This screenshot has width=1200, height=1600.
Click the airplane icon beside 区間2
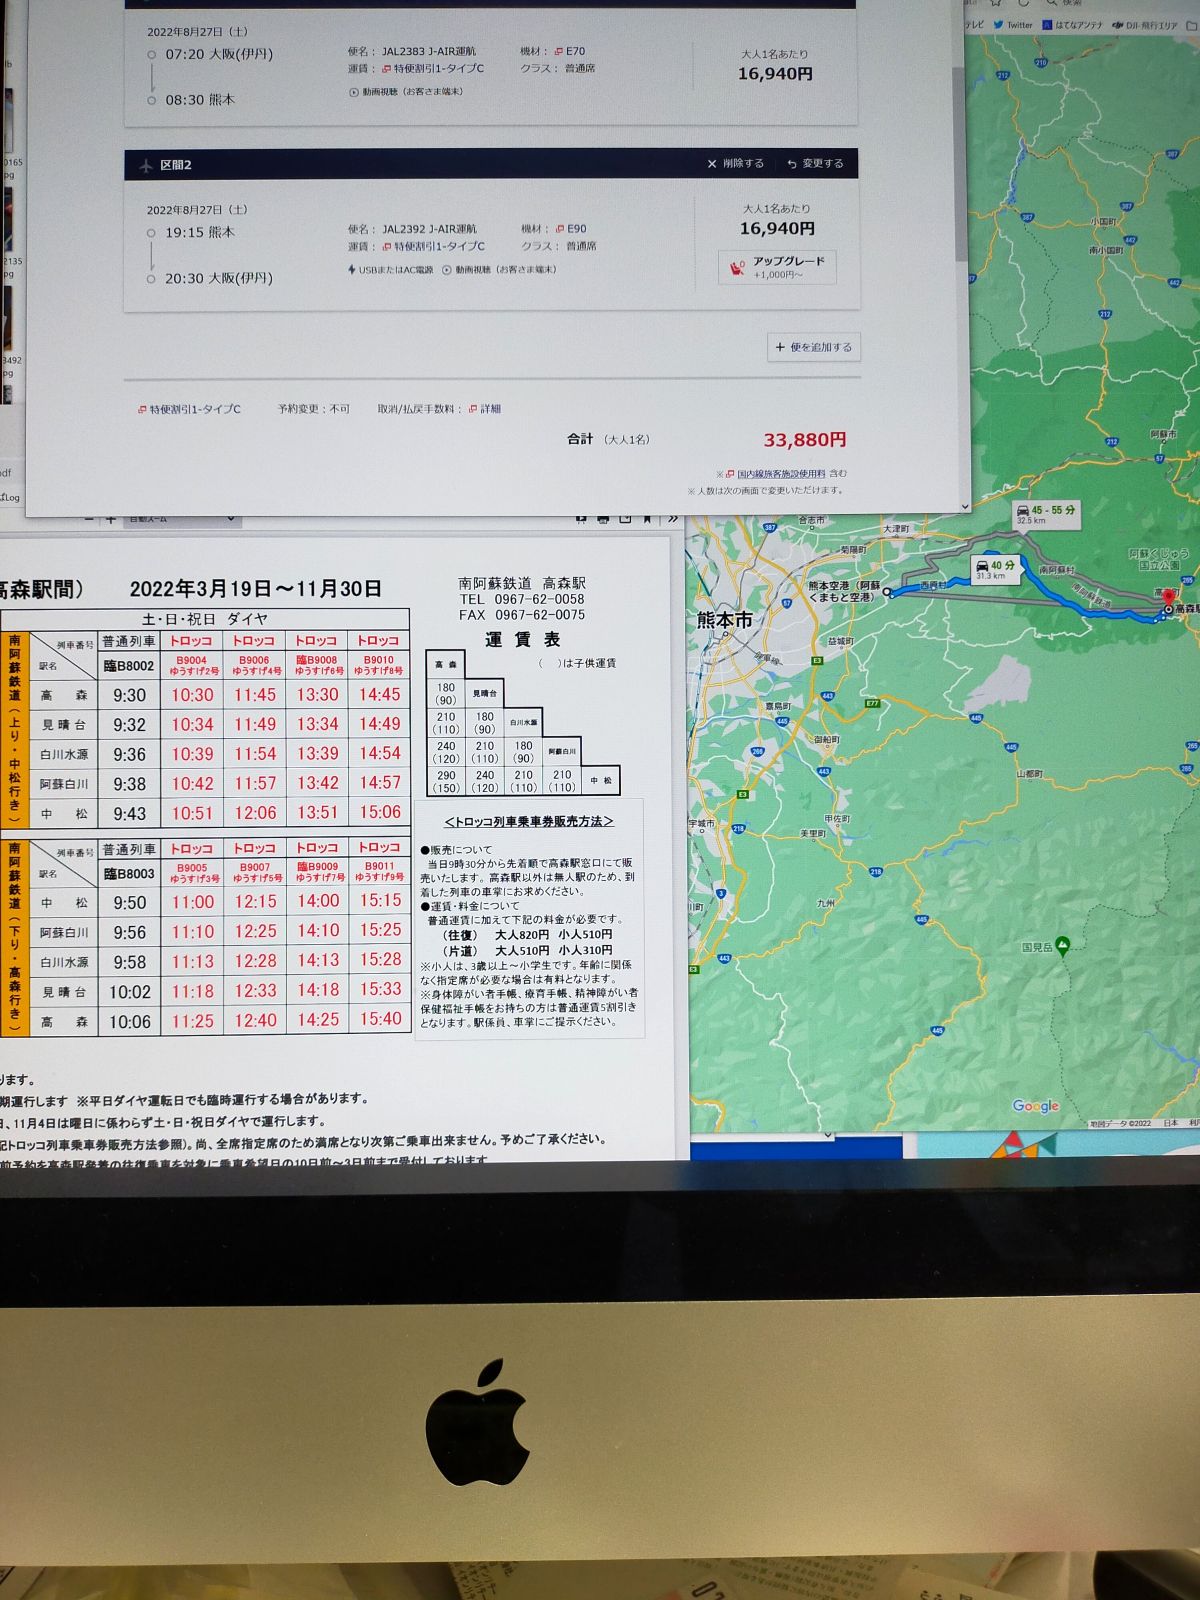(x=145, y=165)
